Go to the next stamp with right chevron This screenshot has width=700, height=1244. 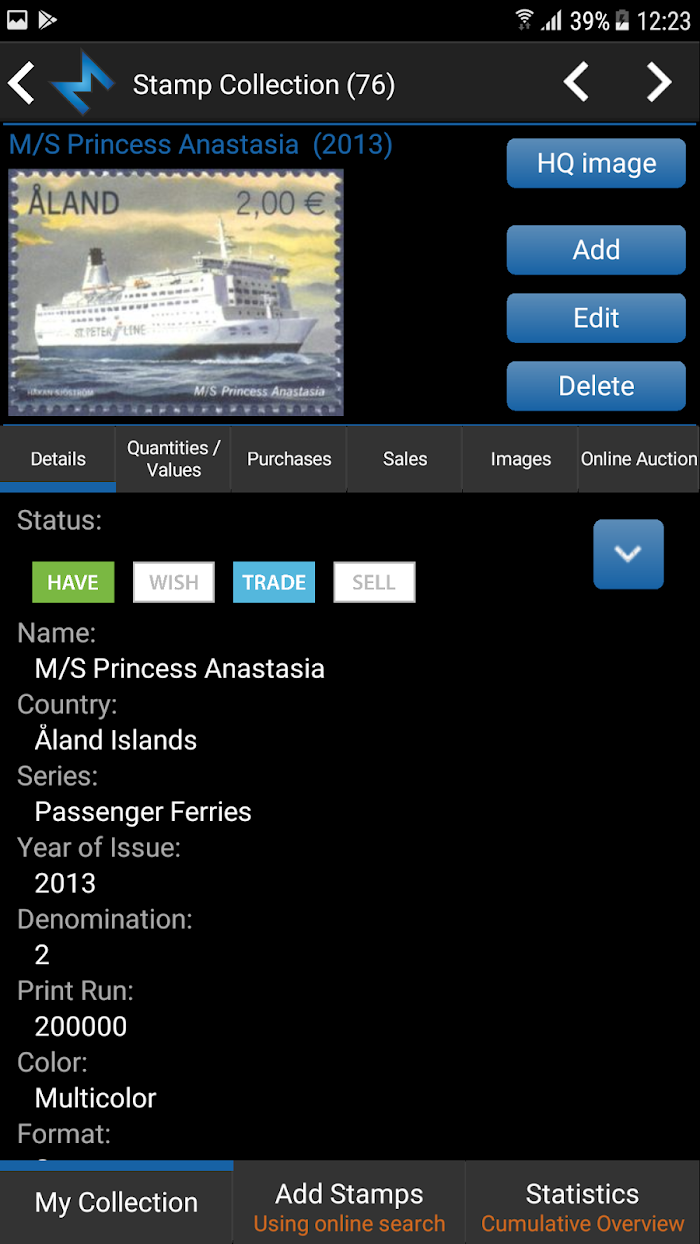658,83
